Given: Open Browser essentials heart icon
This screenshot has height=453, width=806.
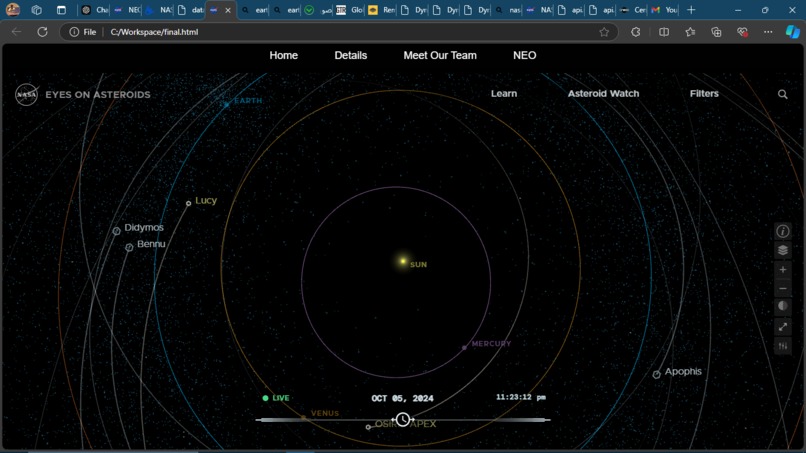Looking at the screenshot, I should [x=742, y=32].
